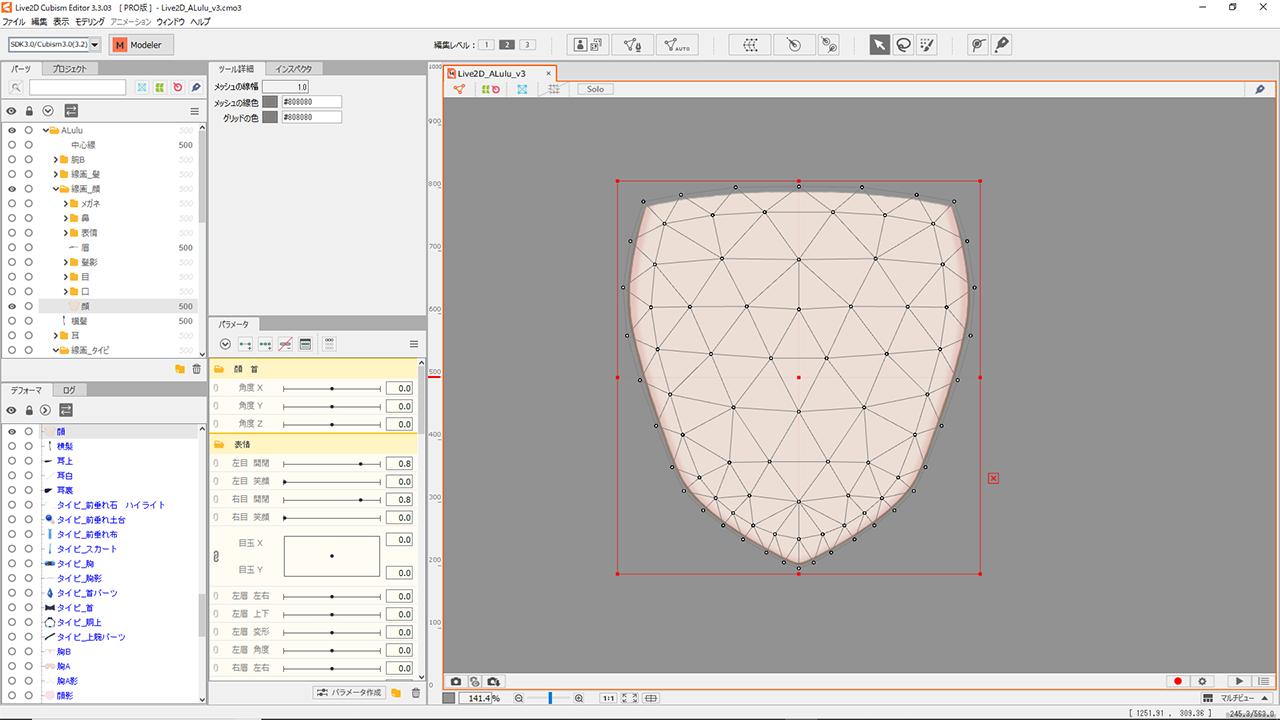The width and height of the screenshot is (1280, 720).
Task: Click the camera snapshot icon below canvas
Action: [455, 681]
